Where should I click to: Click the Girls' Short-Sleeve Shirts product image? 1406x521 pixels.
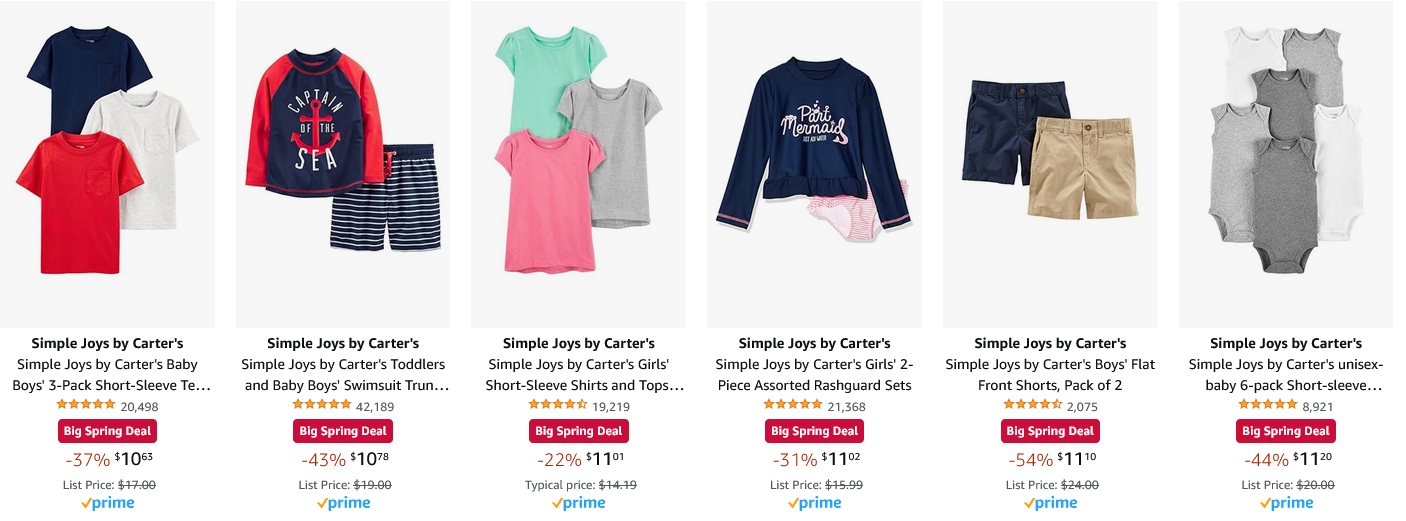click(x=578, y=165)
